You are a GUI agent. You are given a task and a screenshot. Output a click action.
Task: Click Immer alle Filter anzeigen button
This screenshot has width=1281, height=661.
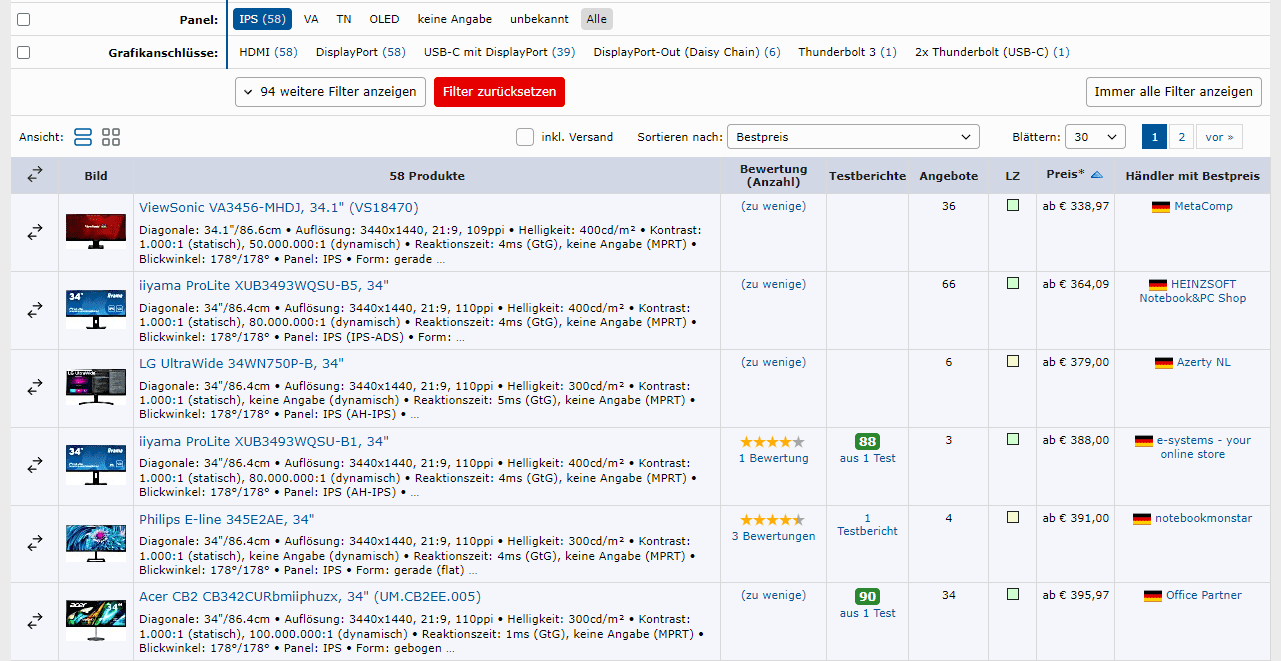1173,92
